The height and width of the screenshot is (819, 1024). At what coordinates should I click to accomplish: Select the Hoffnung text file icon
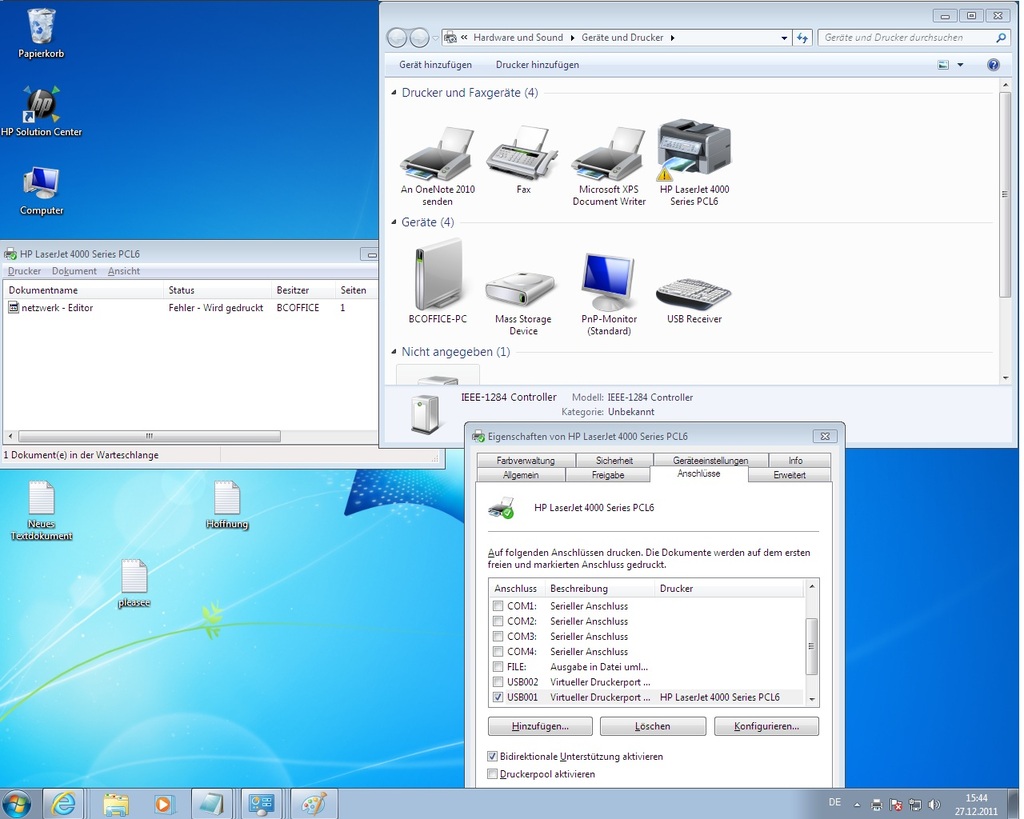(227, 505)
